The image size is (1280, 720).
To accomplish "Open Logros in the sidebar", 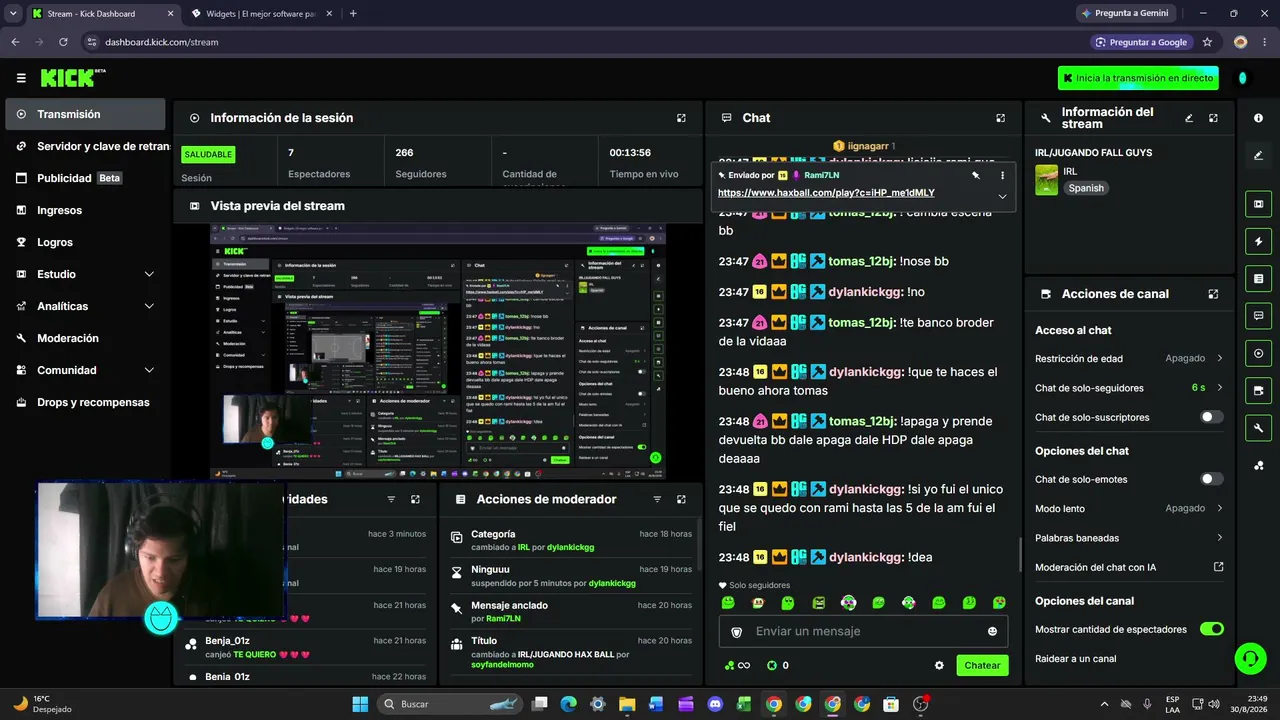I will coord(85,242).
